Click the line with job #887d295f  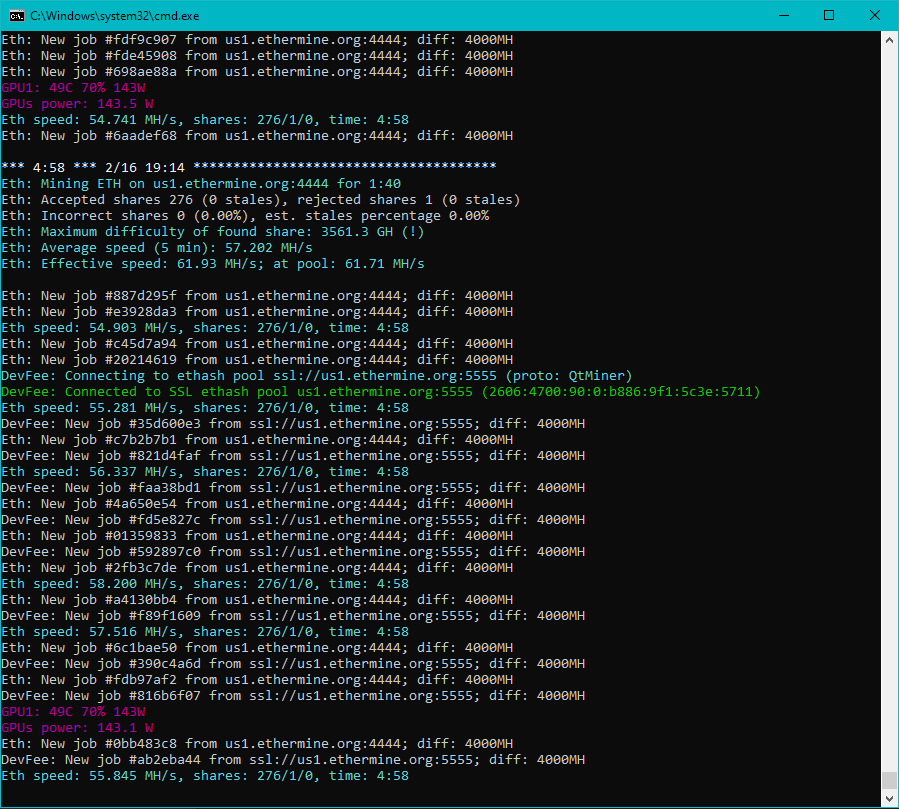(x=257, y=295)
